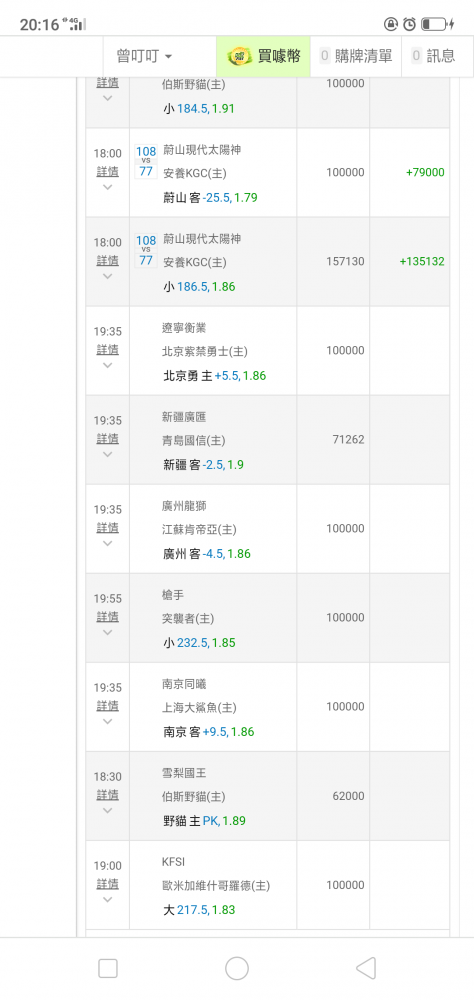
Task: Expand chevron under 廣州龍獅 match details
Action: click(107, 543)
